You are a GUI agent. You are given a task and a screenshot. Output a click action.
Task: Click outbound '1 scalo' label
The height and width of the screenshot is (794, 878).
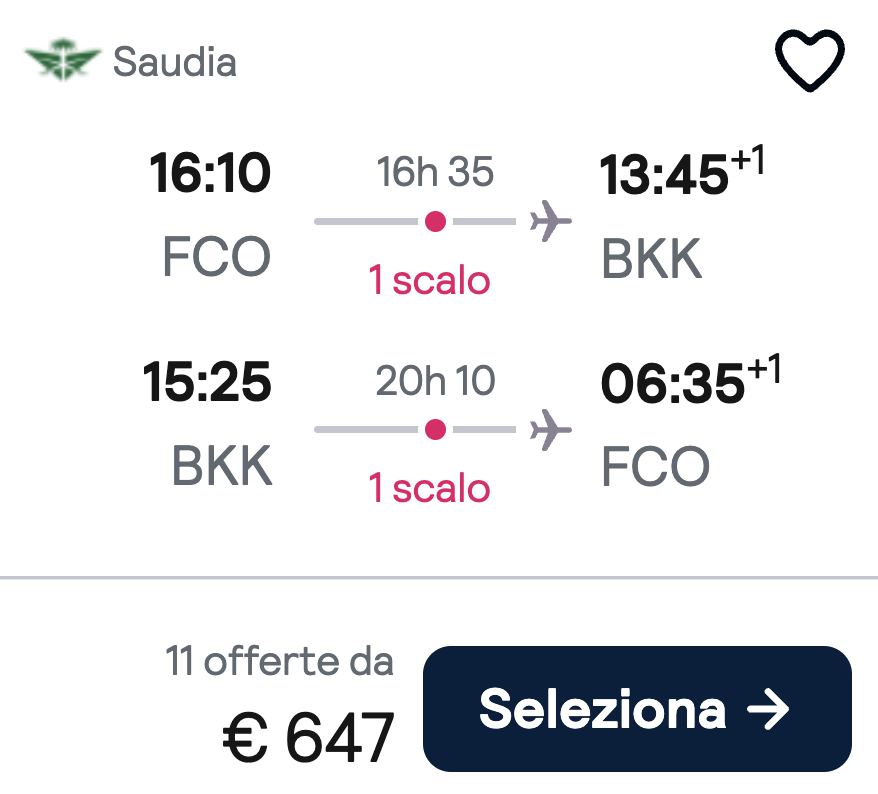[429, 280]
